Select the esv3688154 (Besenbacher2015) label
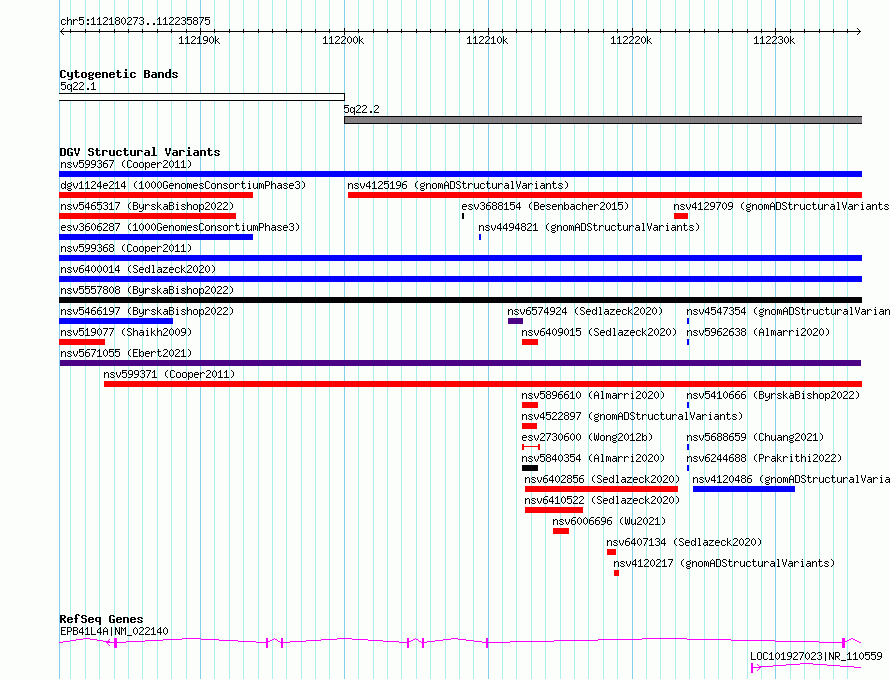Screen dimensions: 890x679 pyautogui.click(x=545, y=206)
